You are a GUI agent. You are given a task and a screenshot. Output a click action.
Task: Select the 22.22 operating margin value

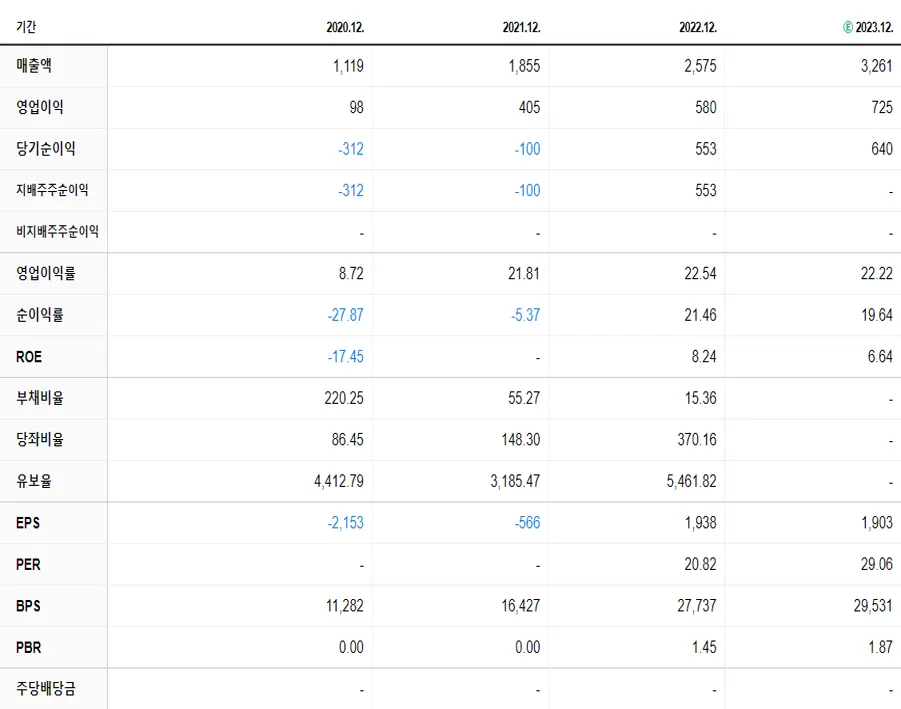[877, 273]
